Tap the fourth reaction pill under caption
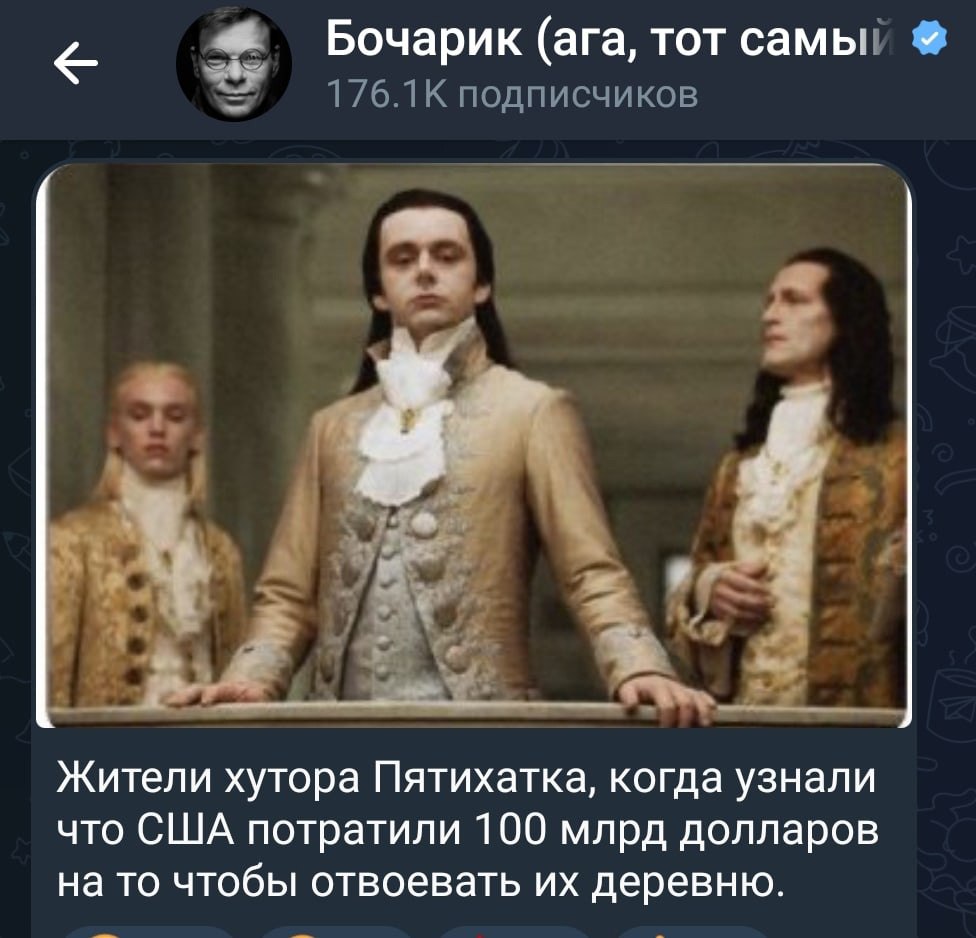This screenshot has width=976, height=938. point(691,932)
